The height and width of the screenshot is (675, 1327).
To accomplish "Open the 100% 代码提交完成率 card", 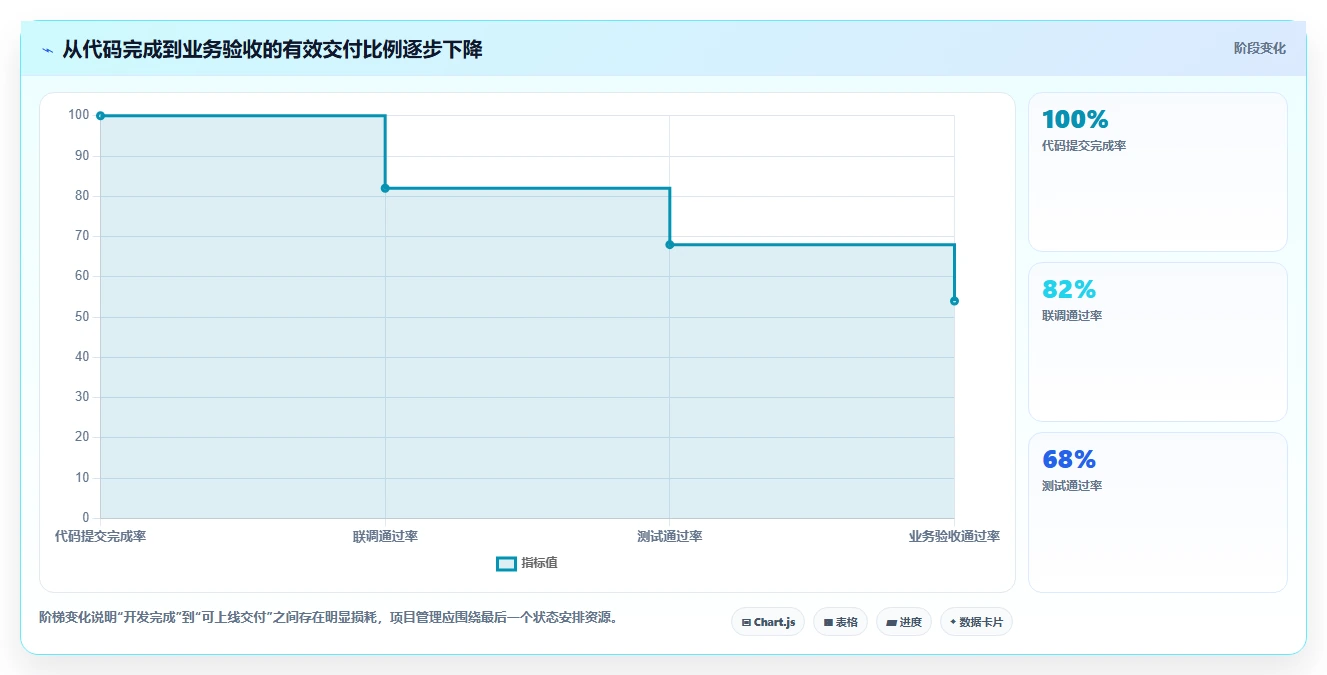I will (1157, 172).
